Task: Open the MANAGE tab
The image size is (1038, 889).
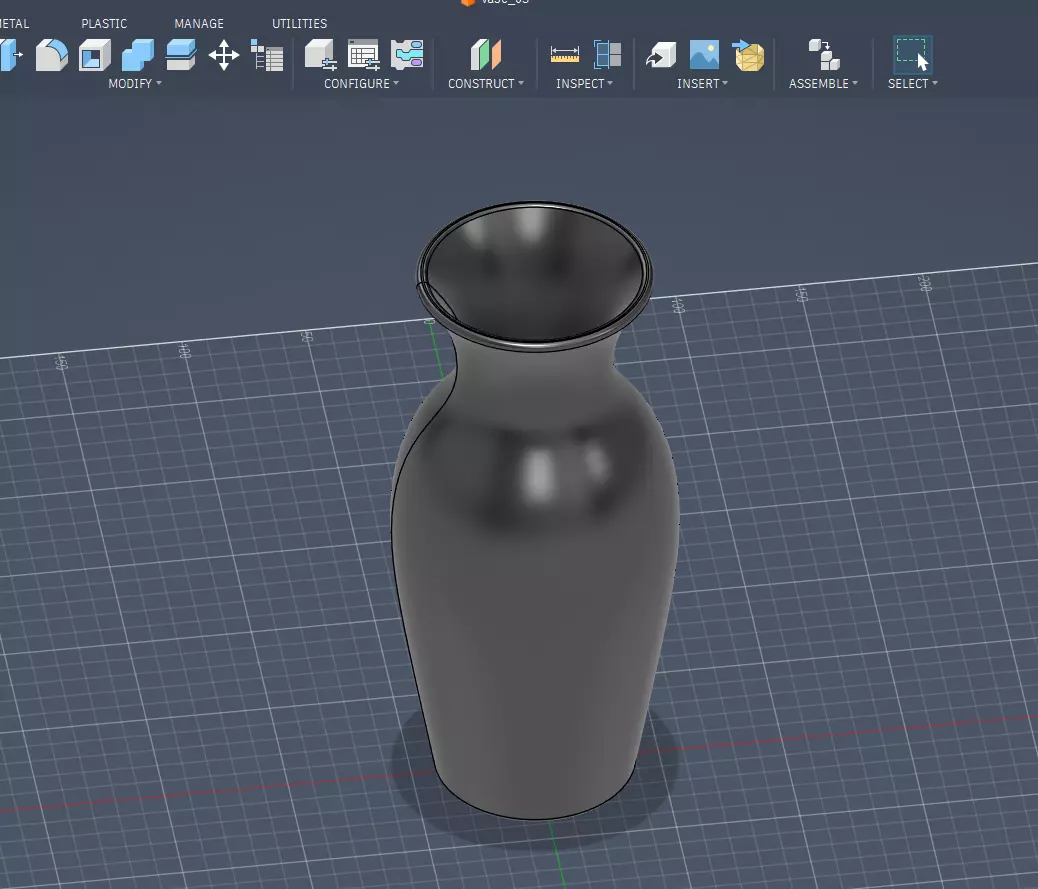Action: [x=199, y=23]
